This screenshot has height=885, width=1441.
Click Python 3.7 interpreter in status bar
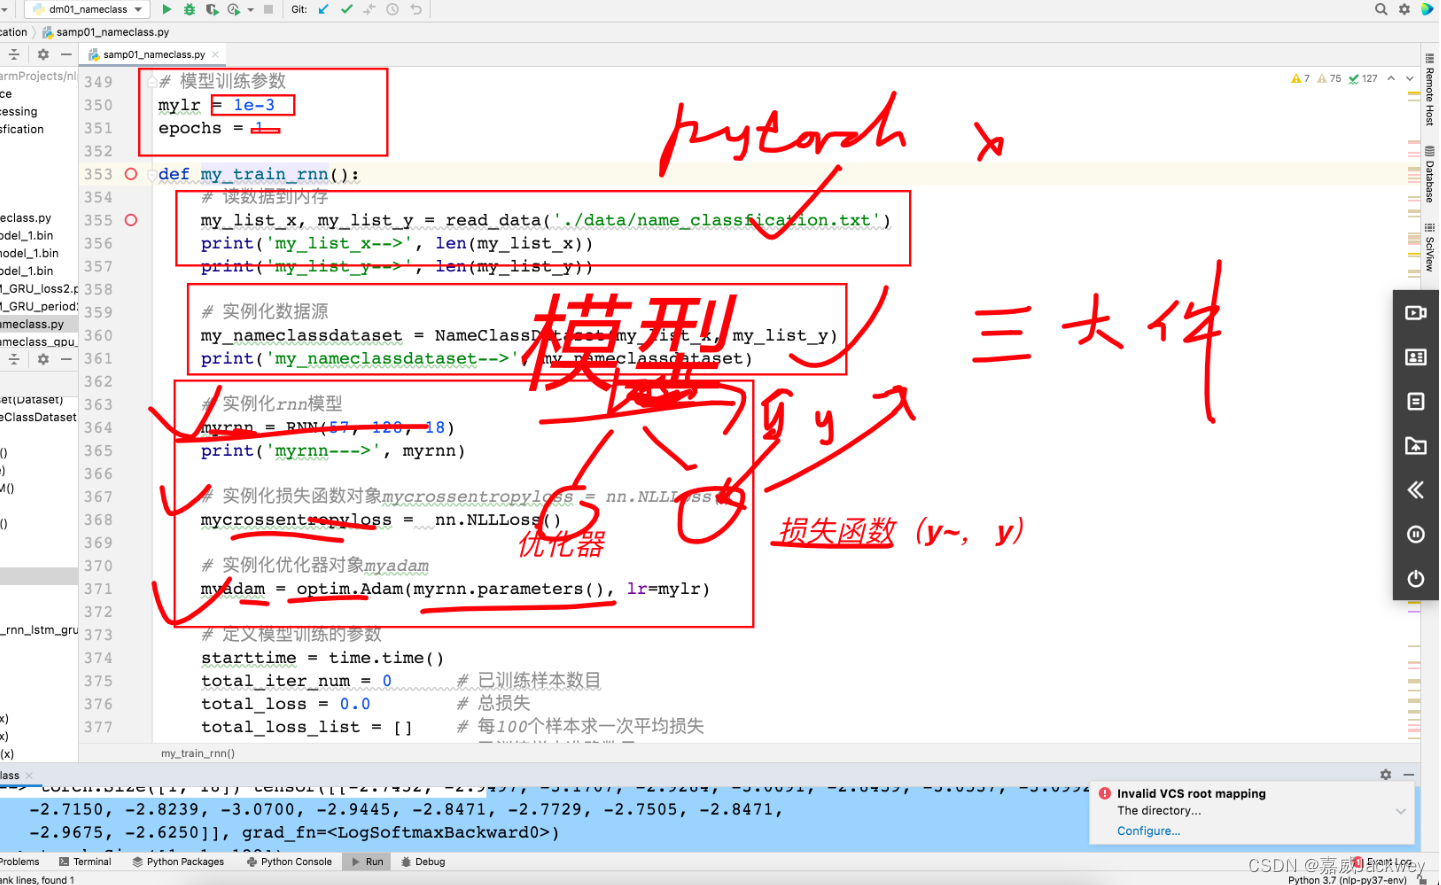1347,880
